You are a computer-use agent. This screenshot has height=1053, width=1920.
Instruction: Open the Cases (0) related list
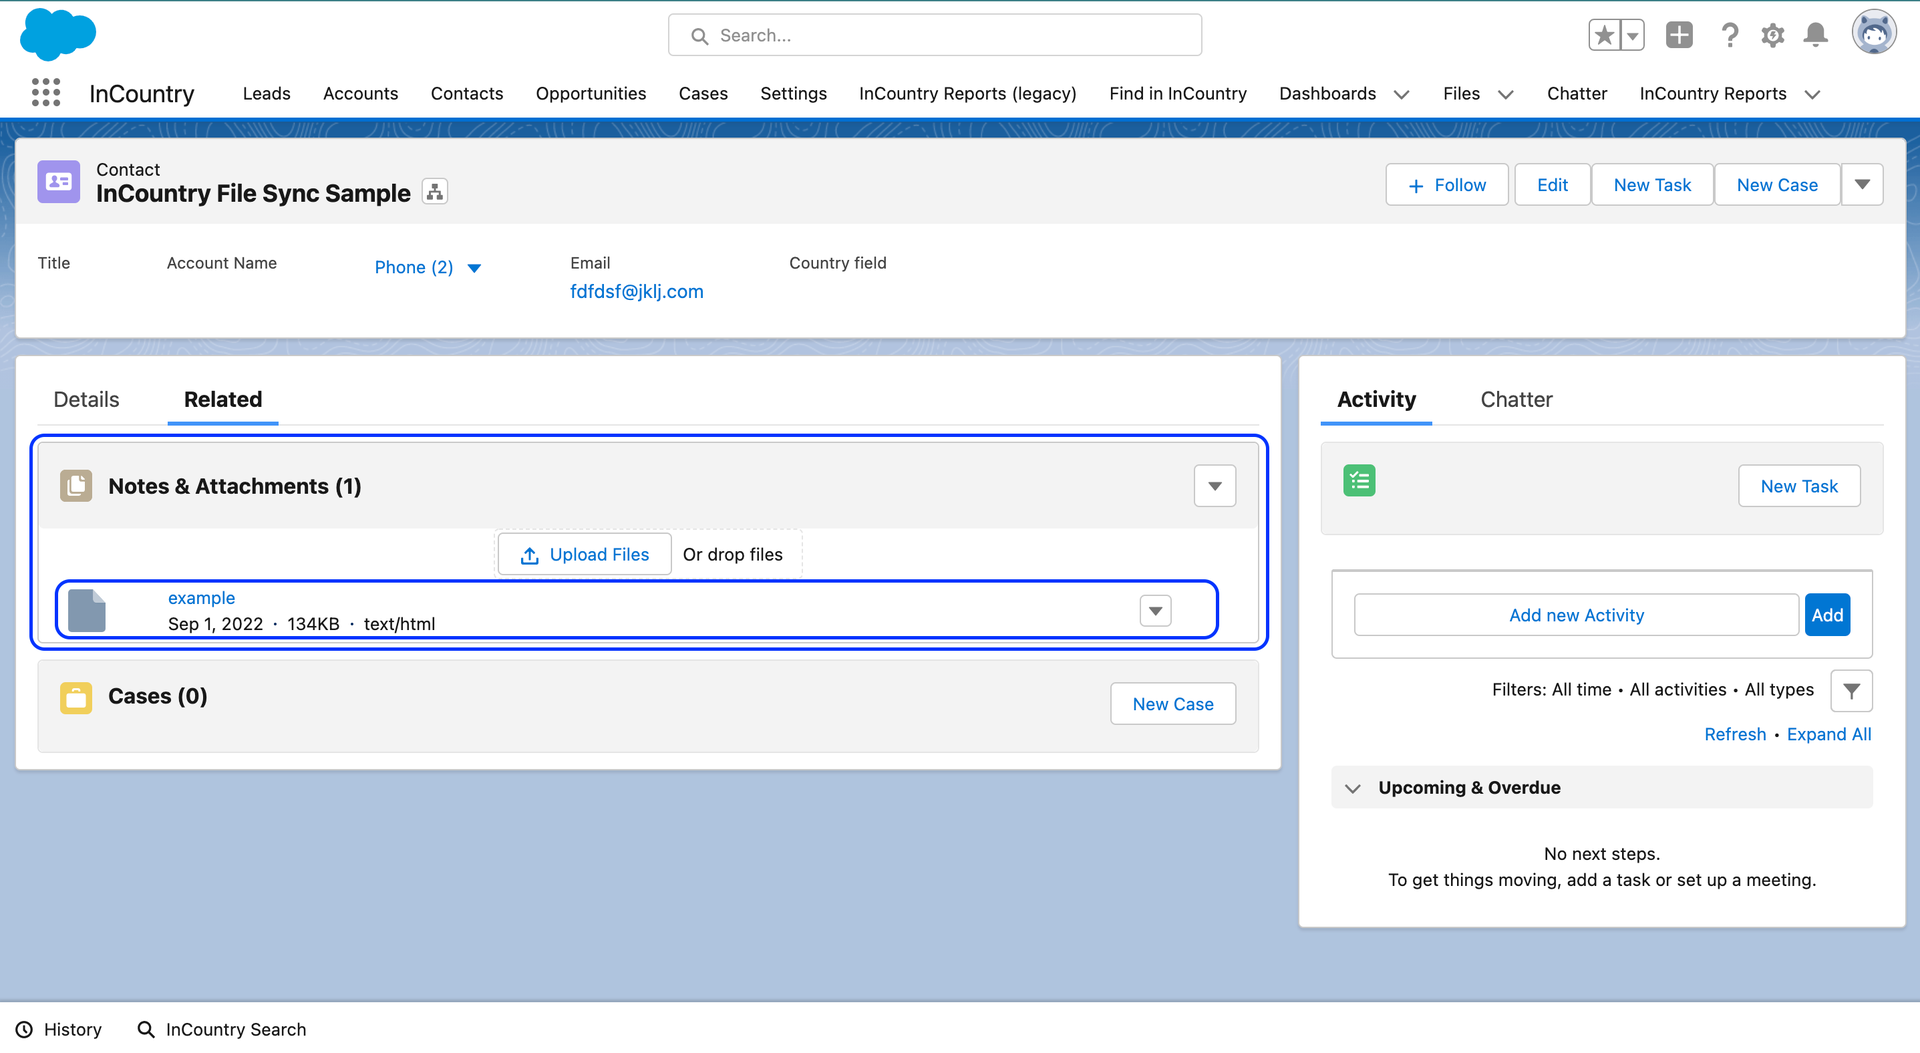point(158,696)
